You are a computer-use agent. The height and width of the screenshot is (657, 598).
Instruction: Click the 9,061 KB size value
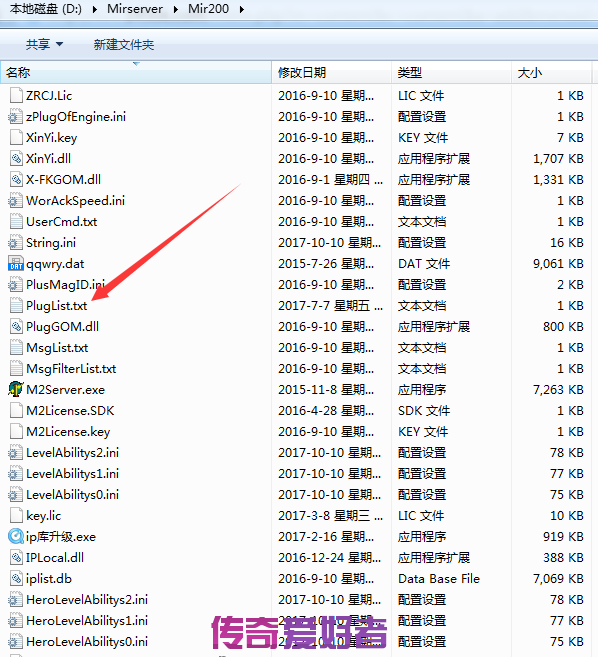point(558,264)
